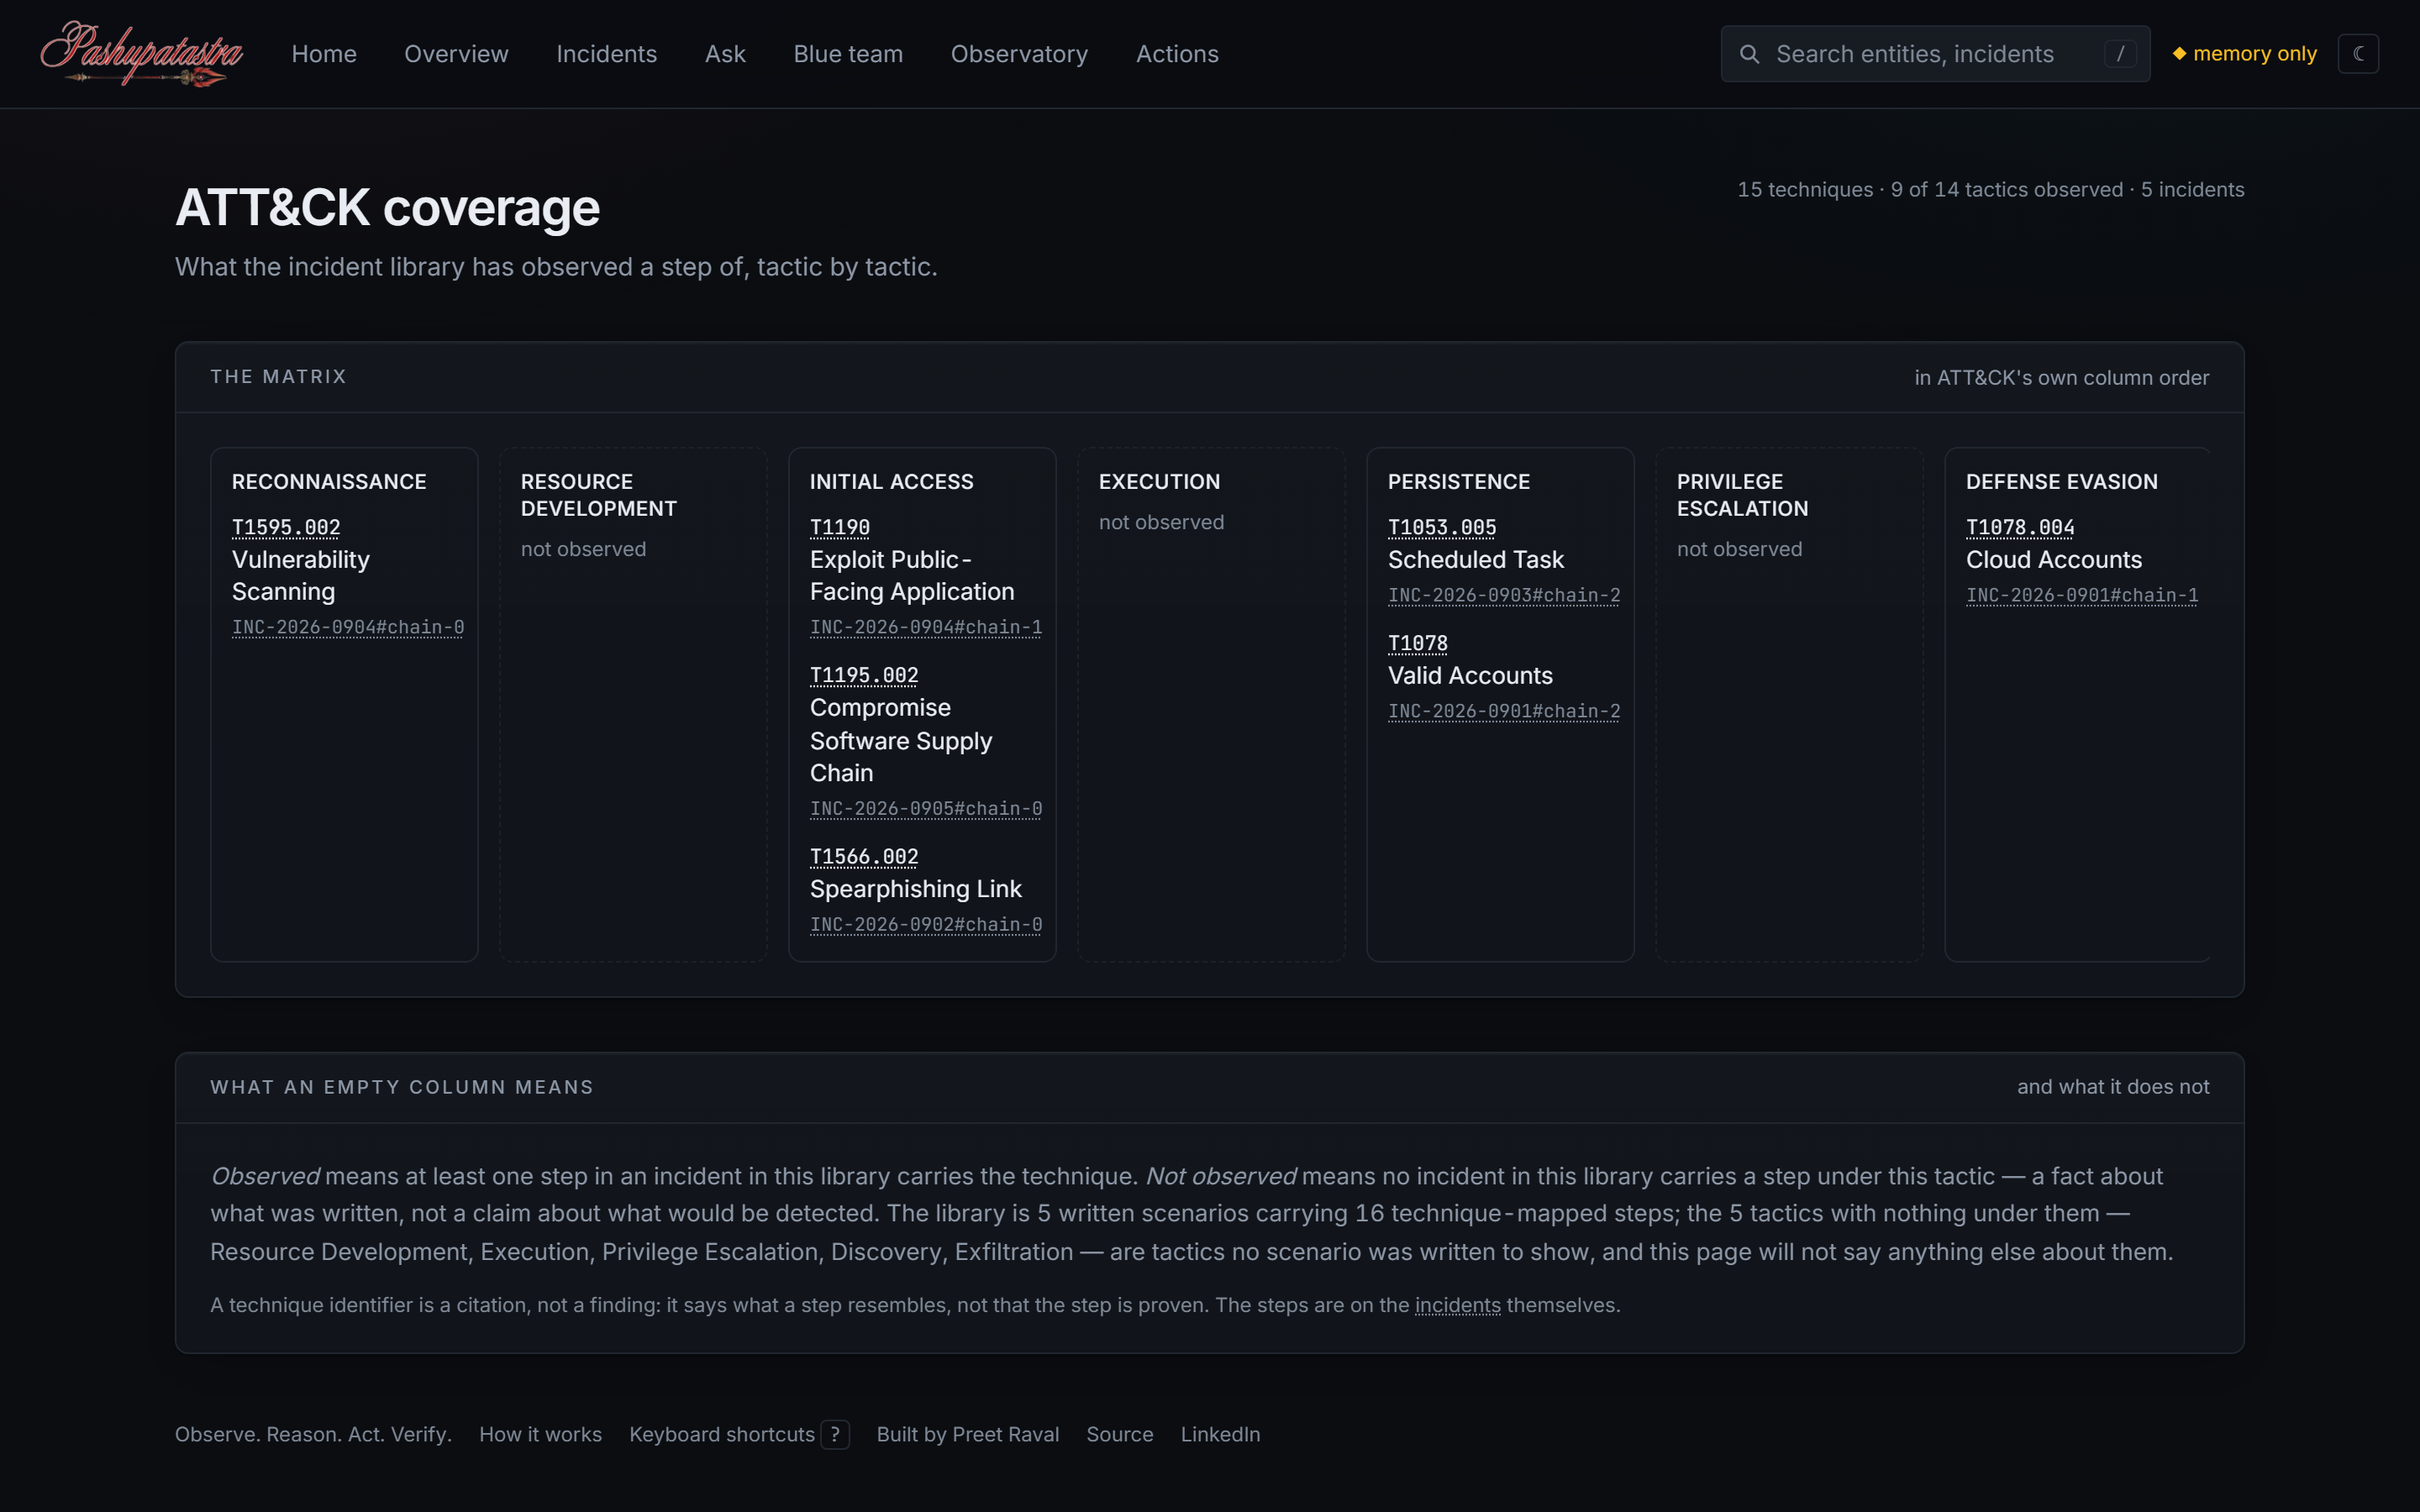Open INC-2026-0905#chain-0 reference
The image size is (2420, 1512).
click(x=926, y=808)
